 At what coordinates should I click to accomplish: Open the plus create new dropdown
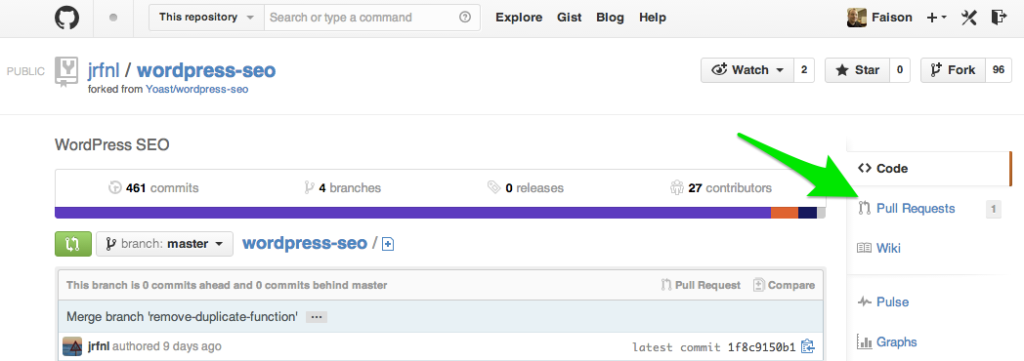pos(936,18)
